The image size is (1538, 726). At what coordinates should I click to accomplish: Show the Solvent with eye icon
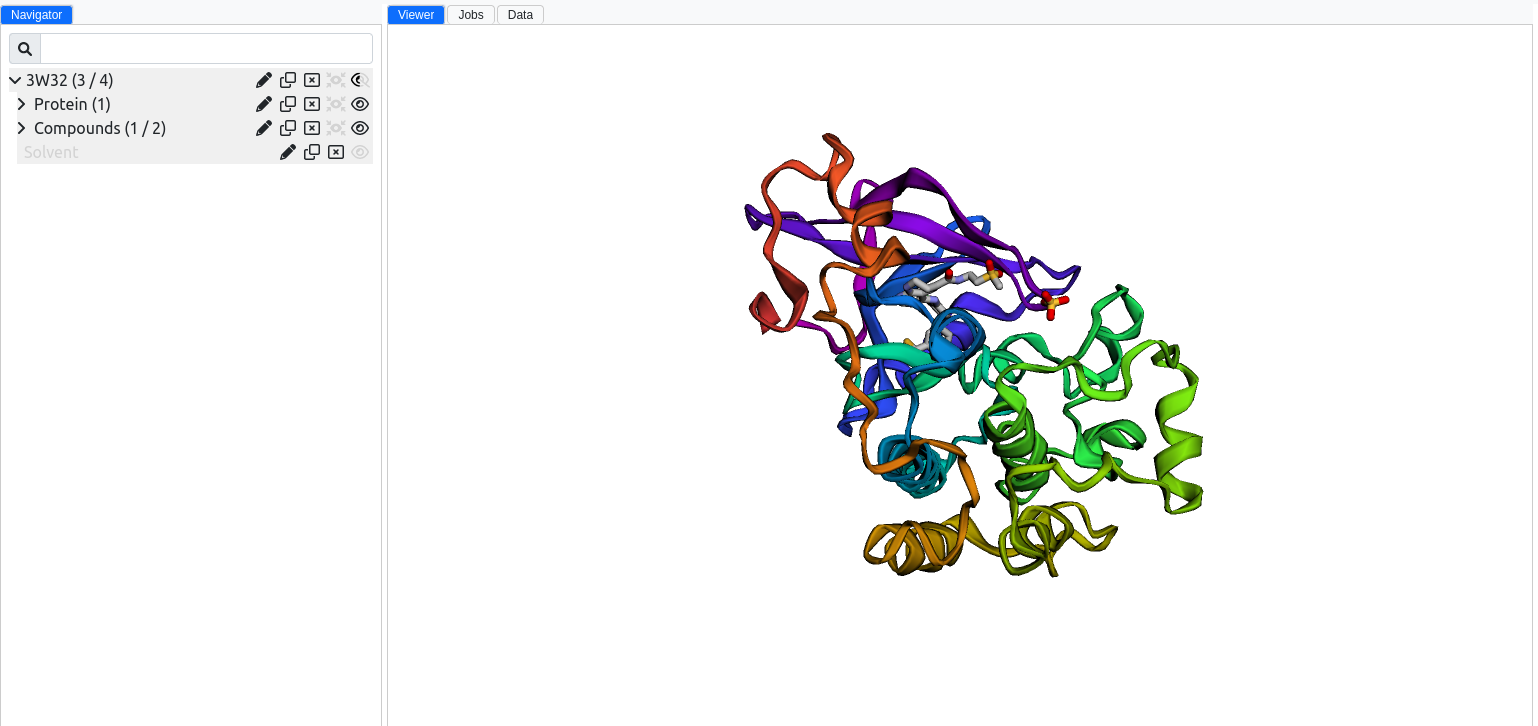click(360, 152)
